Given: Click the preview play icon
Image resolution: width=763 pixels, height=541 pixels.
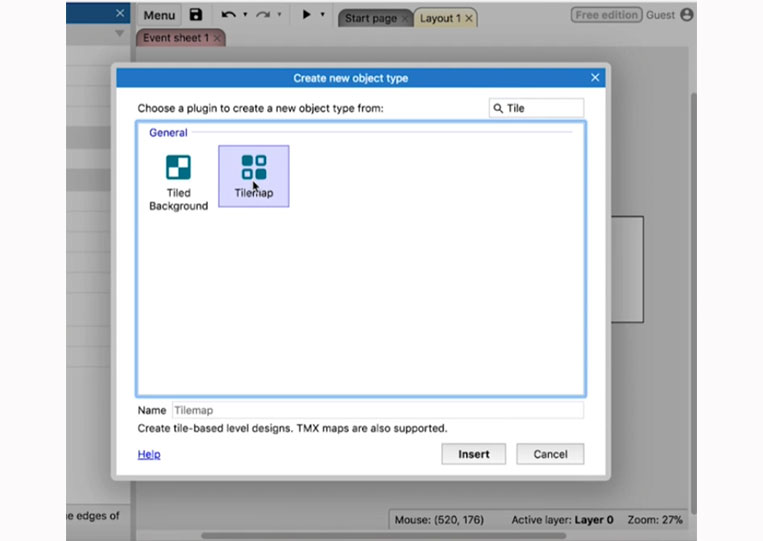Looking at the screenshot, I should (x=306, y=15).
